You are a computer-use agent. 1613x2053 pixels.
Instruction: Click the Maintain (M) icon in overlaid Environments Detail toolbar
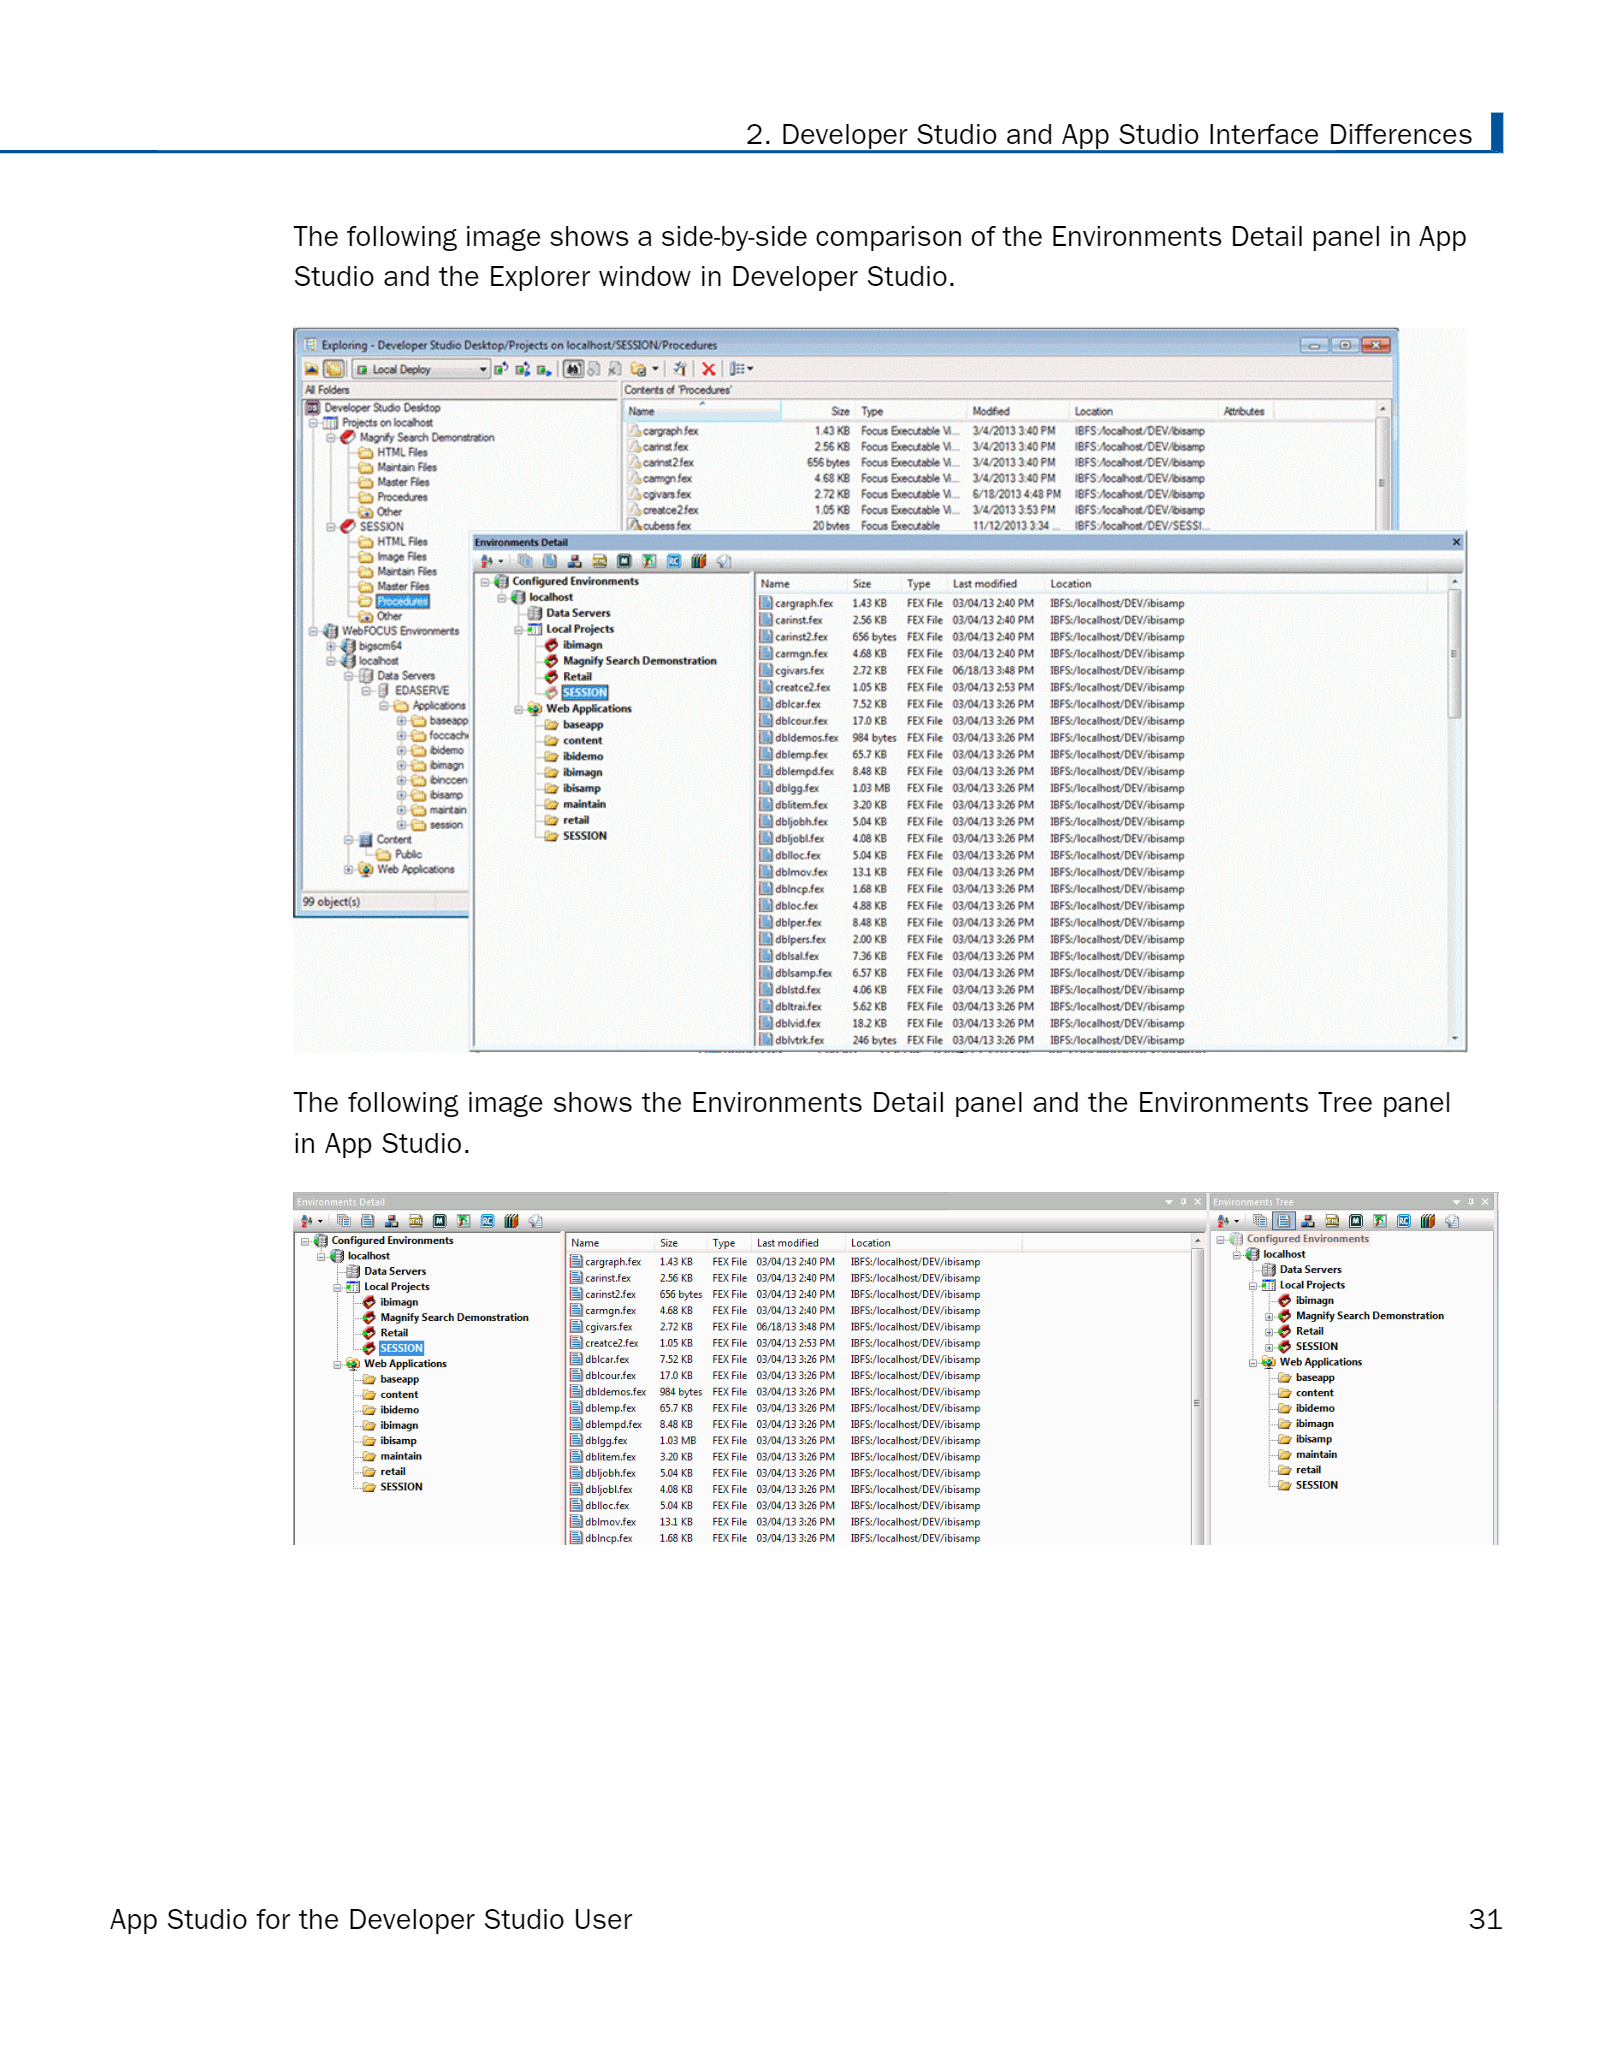(x=624, y=561)
